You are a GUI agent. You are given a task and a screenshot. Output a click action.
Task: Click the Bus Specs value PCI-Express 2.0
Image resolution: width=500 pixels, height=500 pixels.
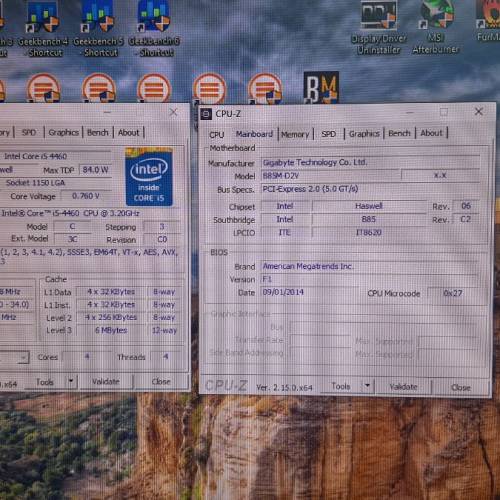tap(370, 189)
